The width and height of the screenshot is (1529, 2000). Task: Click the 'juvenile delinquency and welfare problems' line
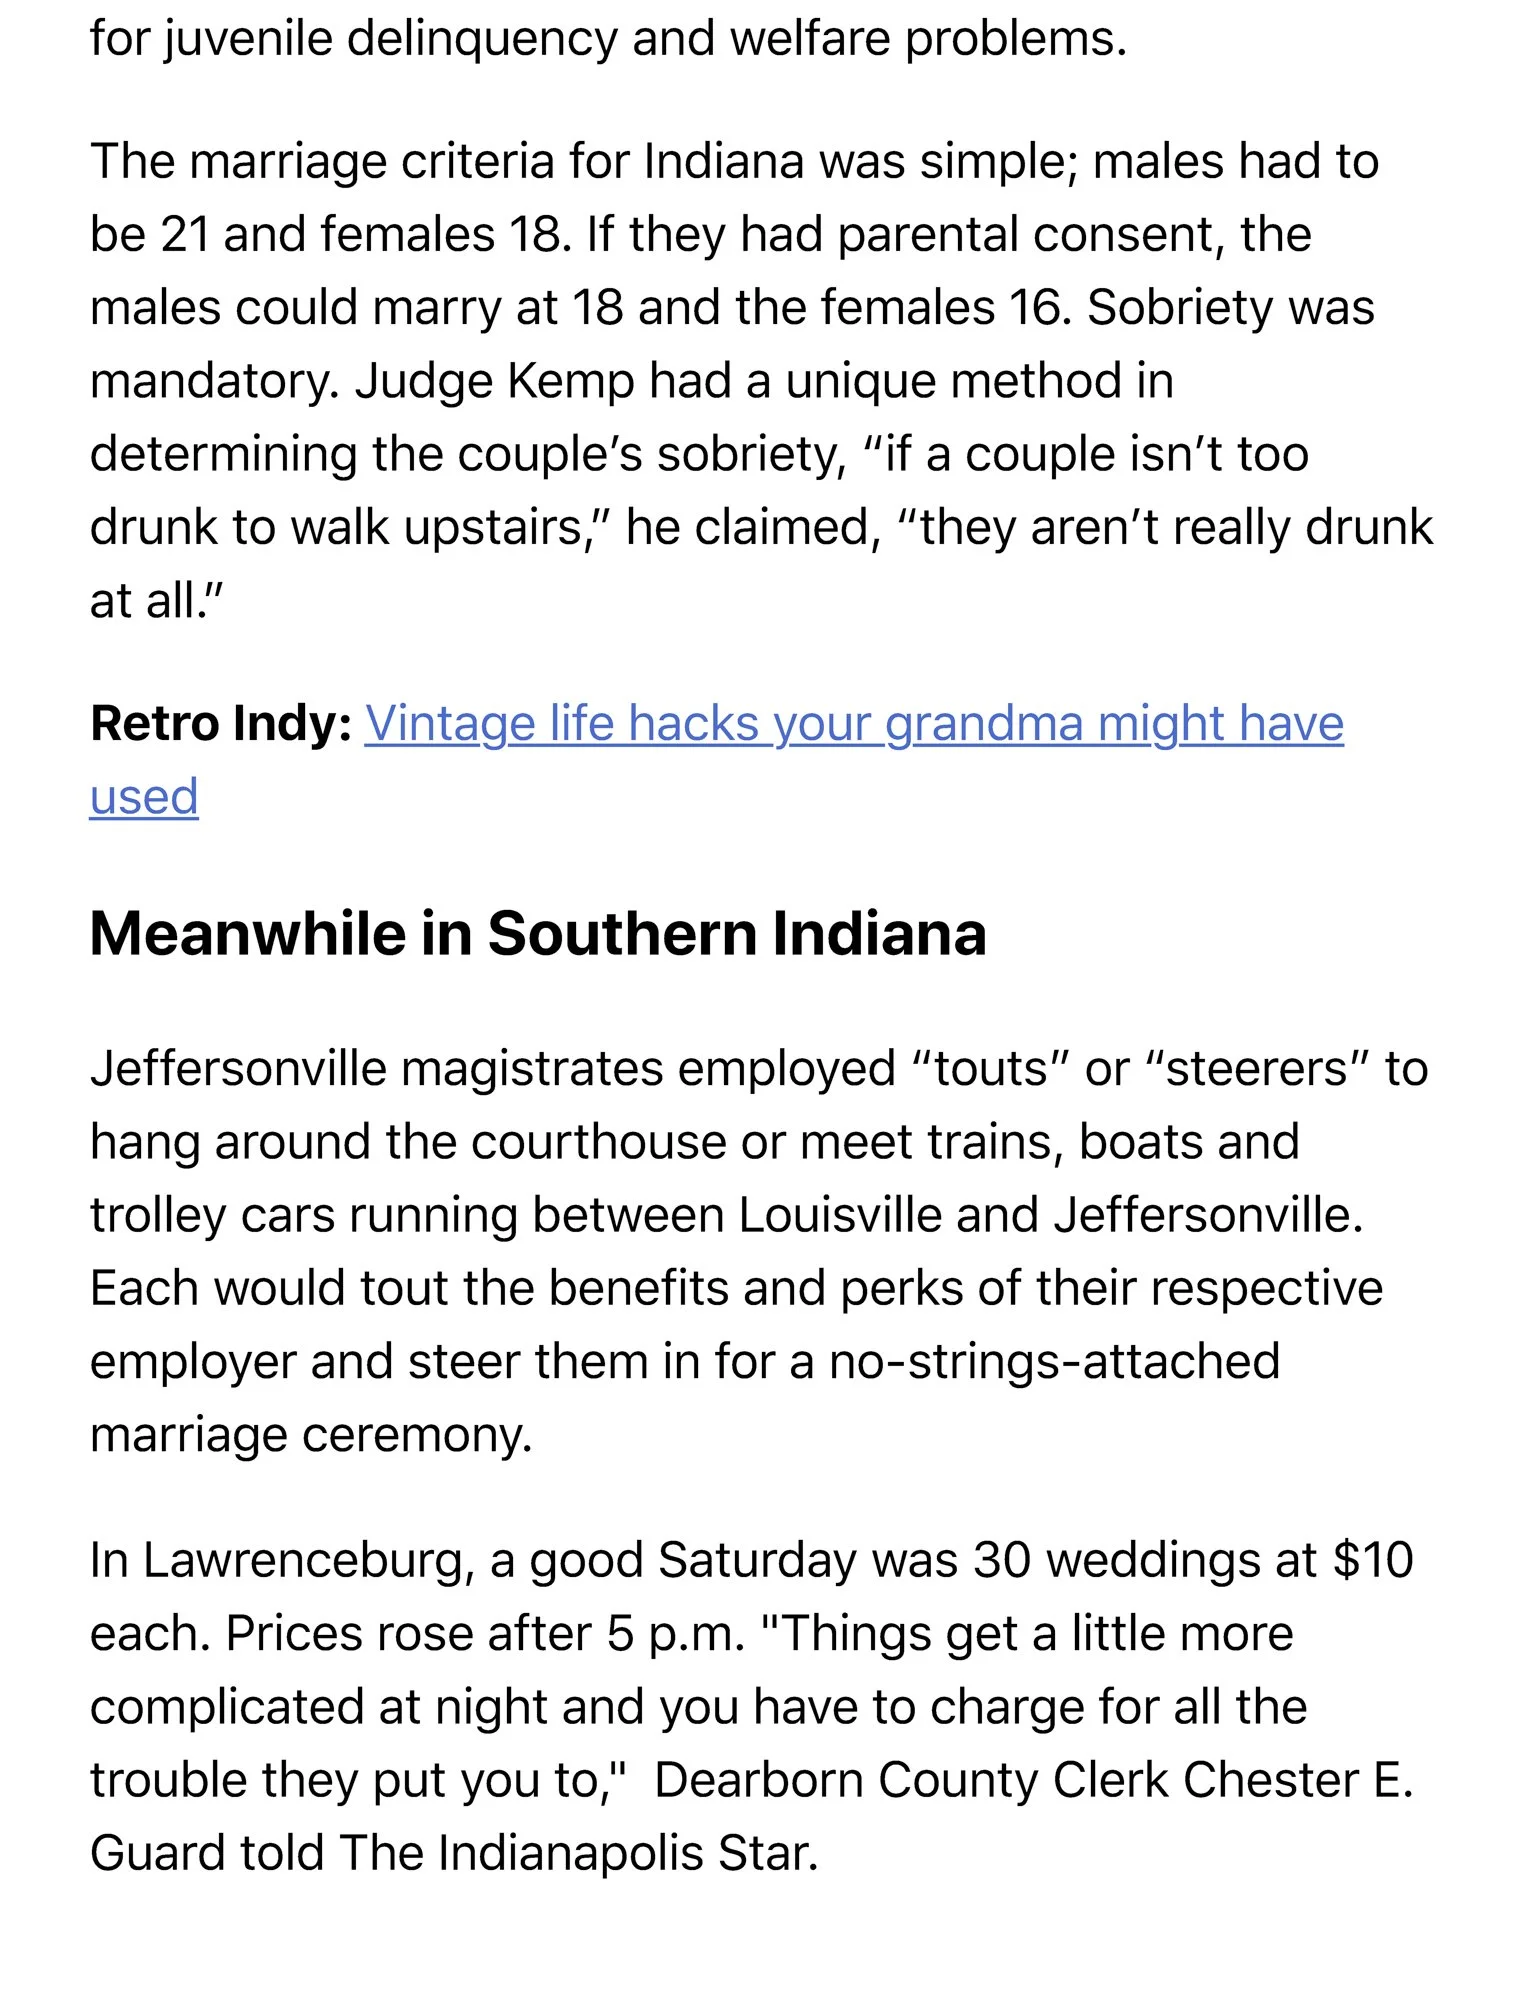647,39
